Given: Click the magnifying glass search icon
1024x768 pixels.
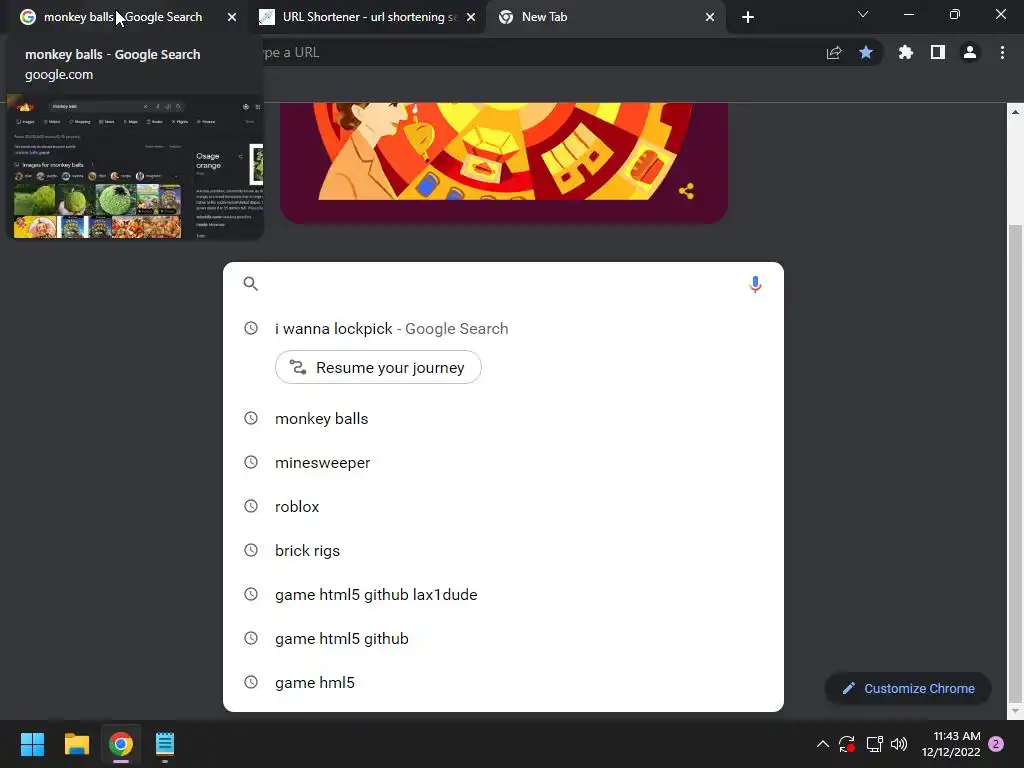Looking at the screenshot, I should [x=251, y=283].
